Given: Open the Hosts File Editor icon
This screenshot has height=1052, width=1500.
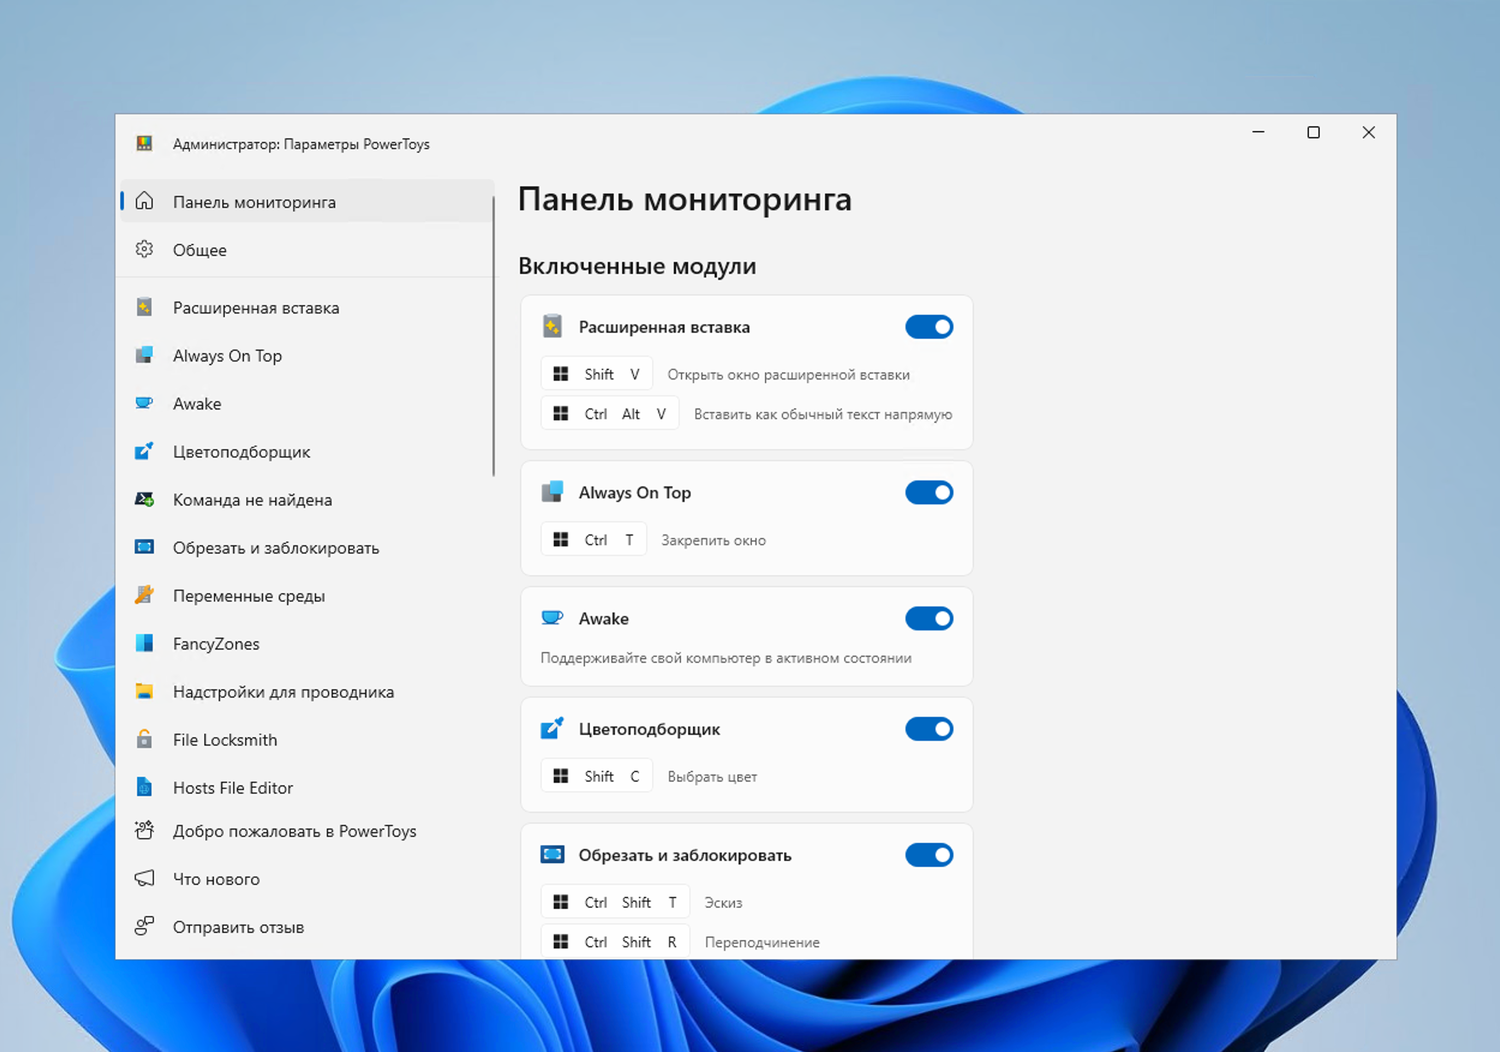Looking at the screenshot, I should pyautogui.click(x=145, y=787).
